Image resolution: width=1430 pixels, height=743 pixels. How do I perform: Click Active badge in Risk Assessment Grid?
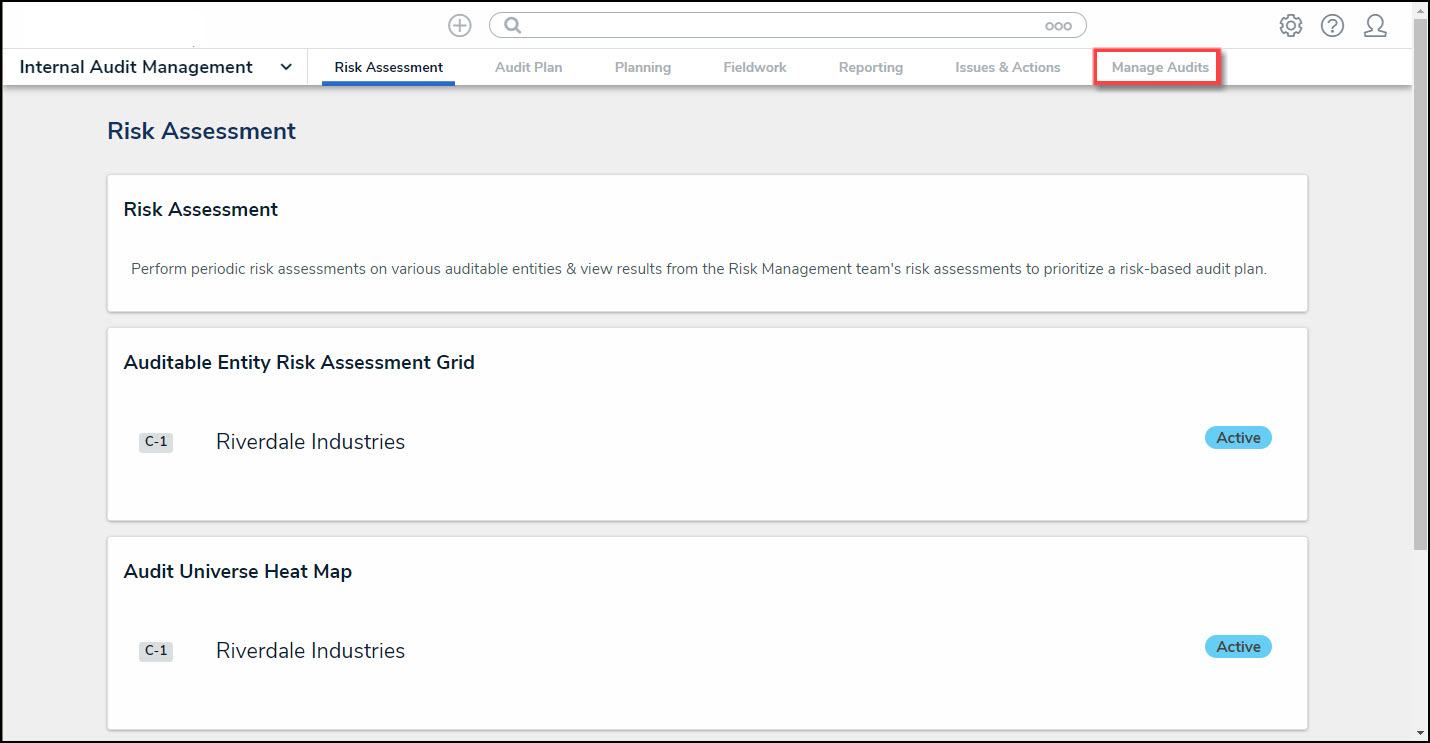point(1238,438)
